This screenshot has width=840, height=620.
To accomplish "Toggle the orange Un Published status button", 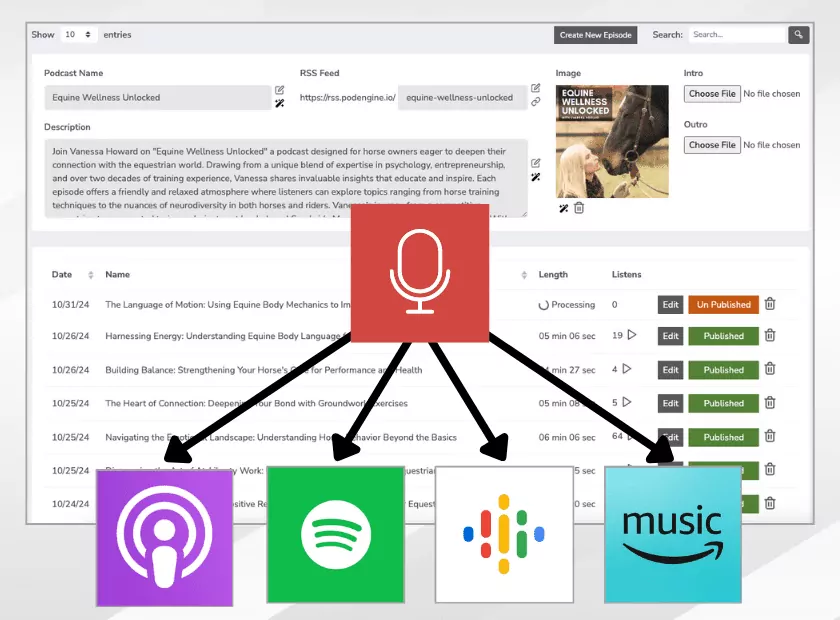I will point(723,305).
